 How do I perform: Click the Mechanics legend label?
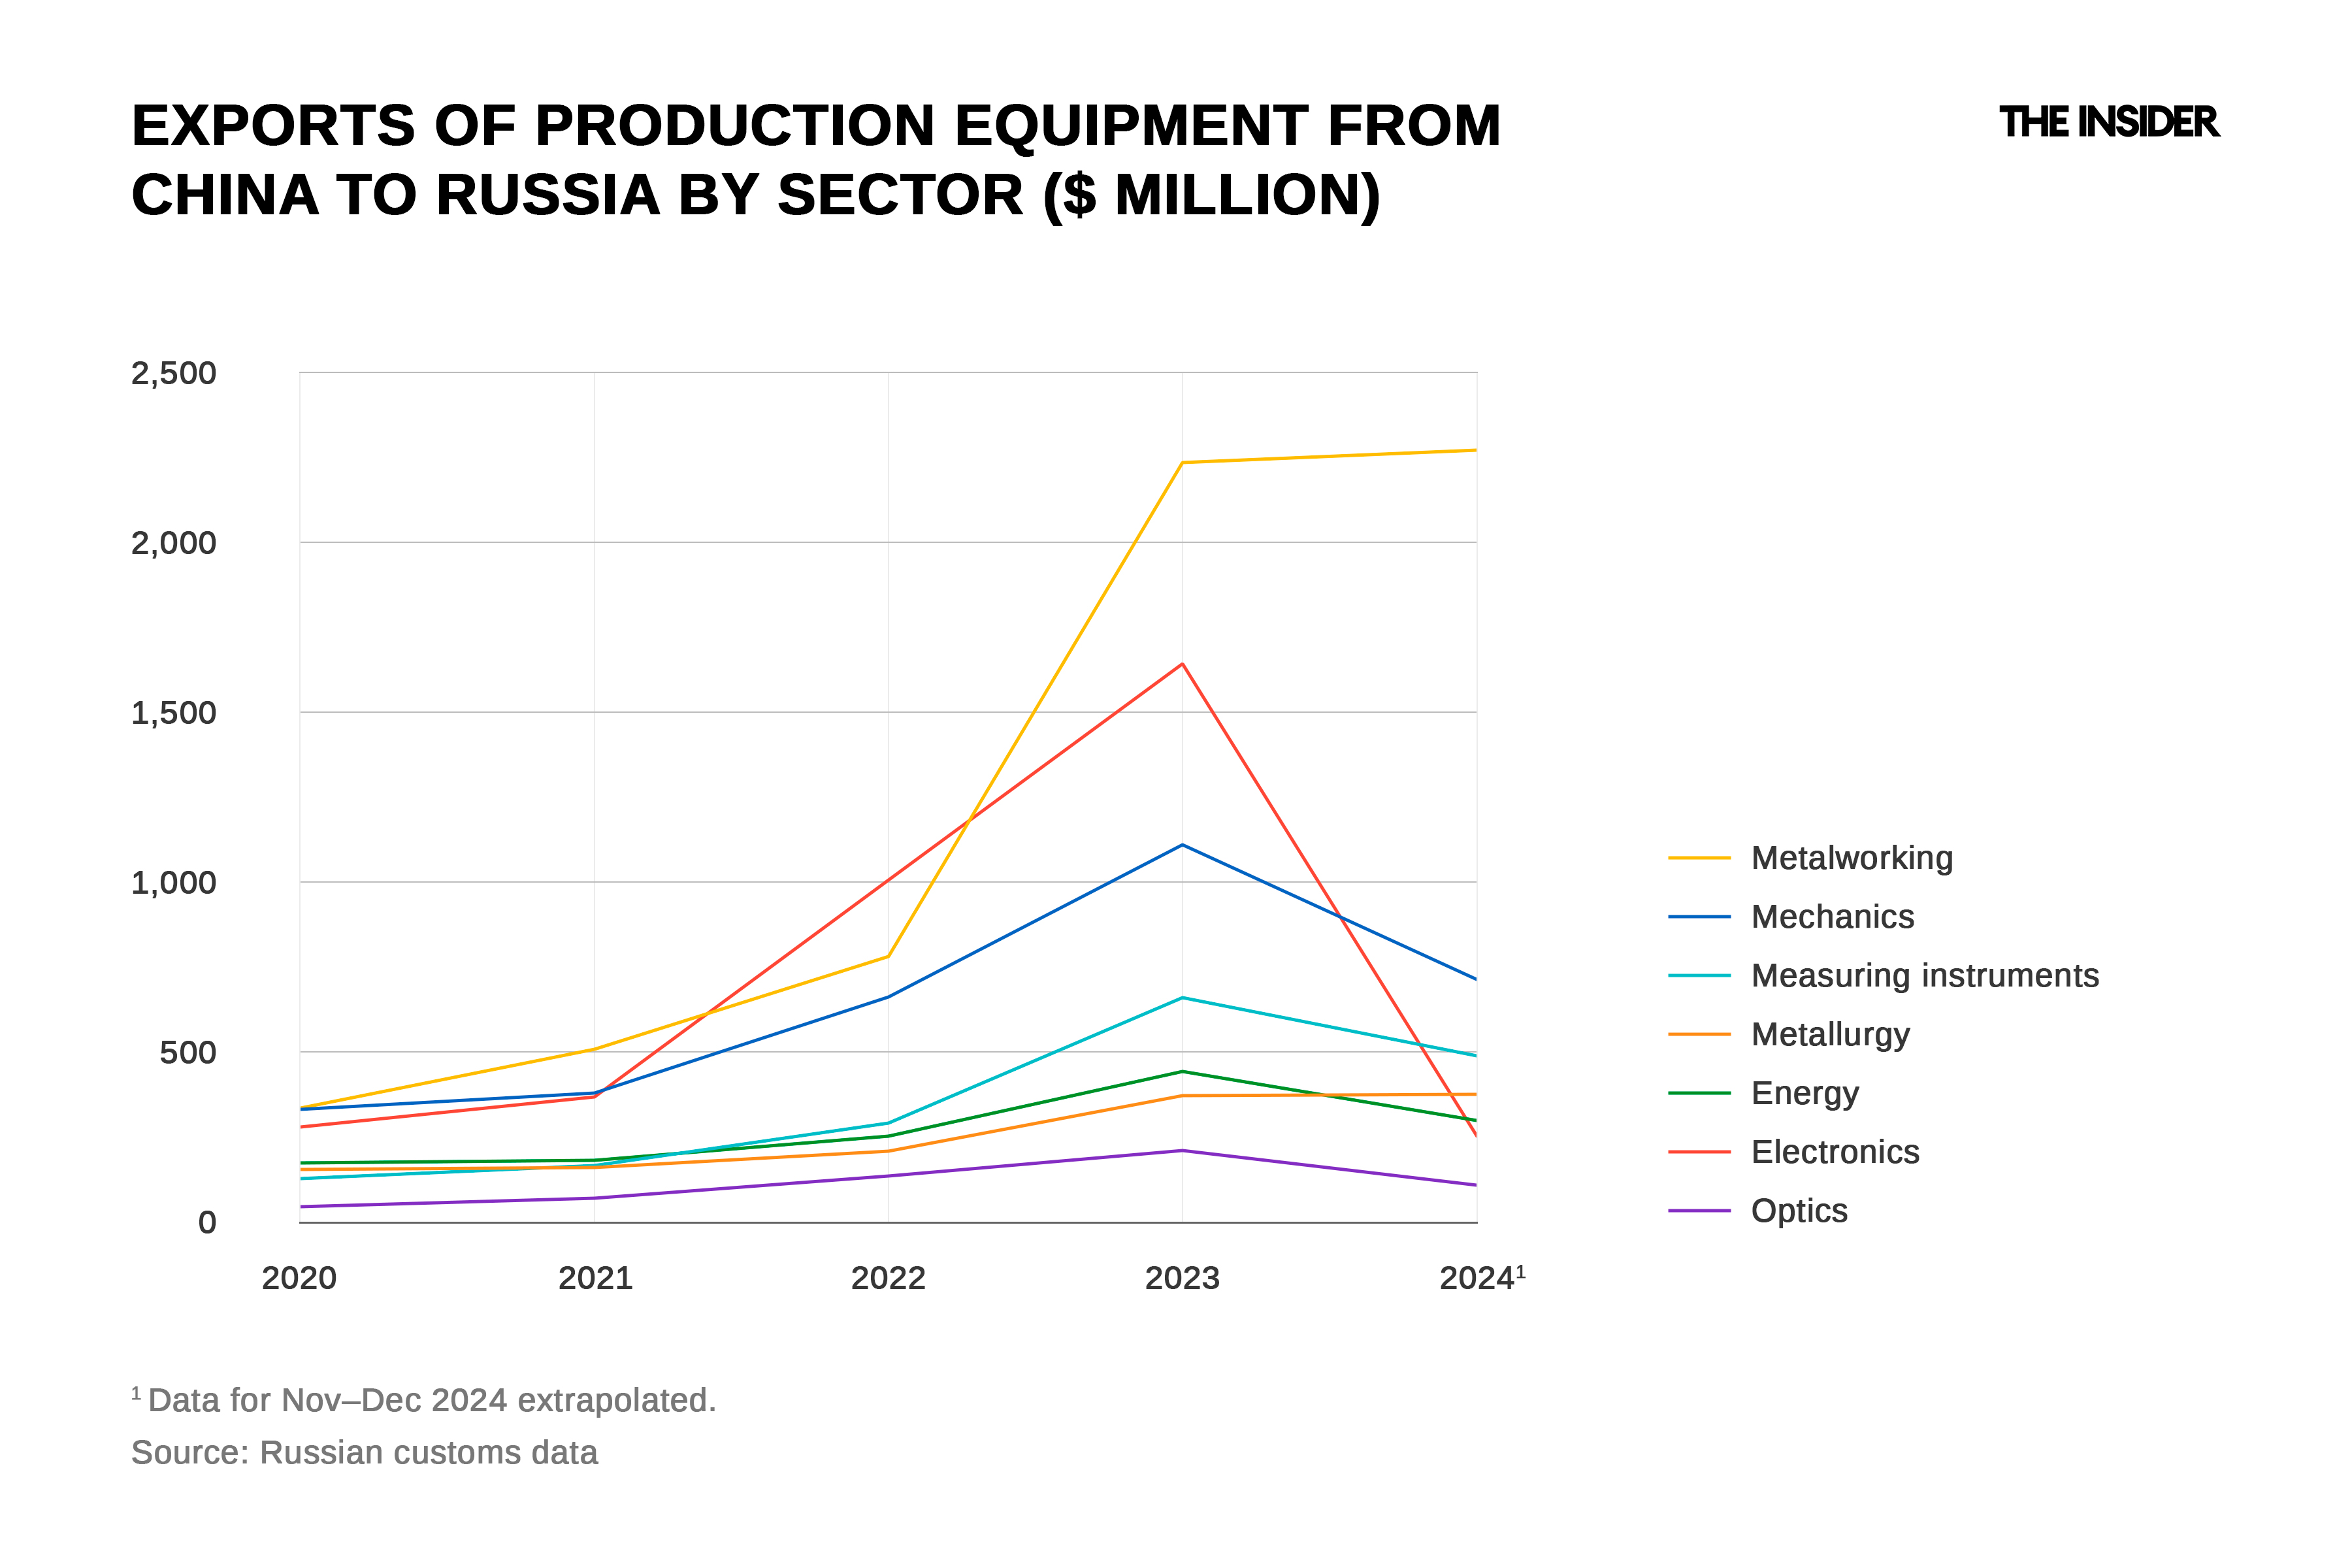pyautogui.click(x=1832, y=917)
